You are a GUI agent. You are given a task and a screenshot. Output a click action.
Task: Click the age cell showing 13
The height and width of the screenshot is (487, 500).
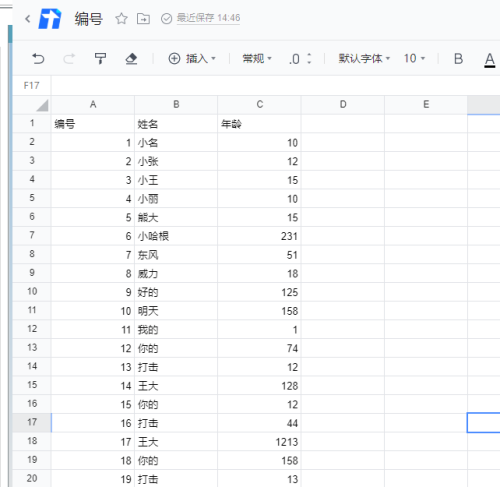pos(259,479)
